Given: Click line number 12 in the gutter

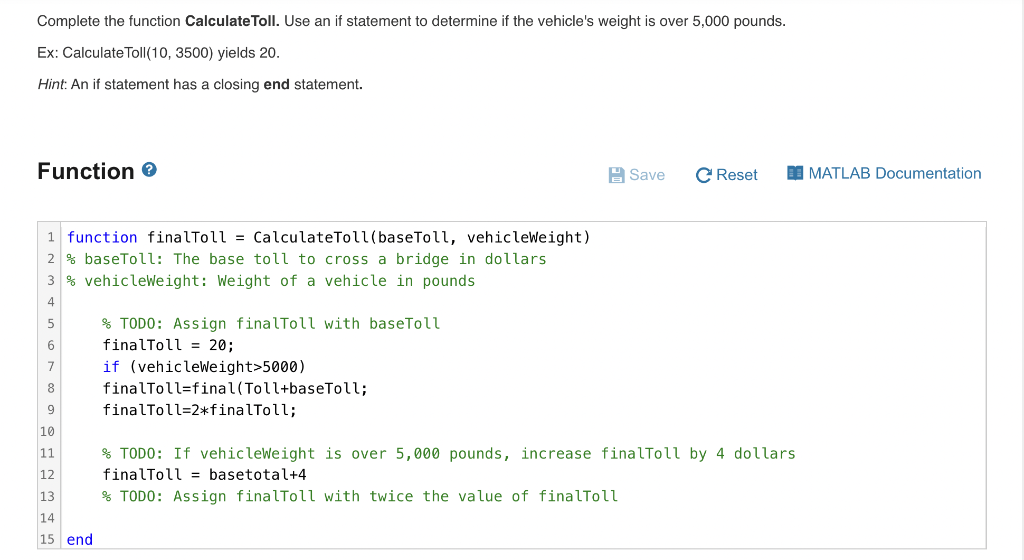Looking at the screenshot, I should (x=47, y=474).
